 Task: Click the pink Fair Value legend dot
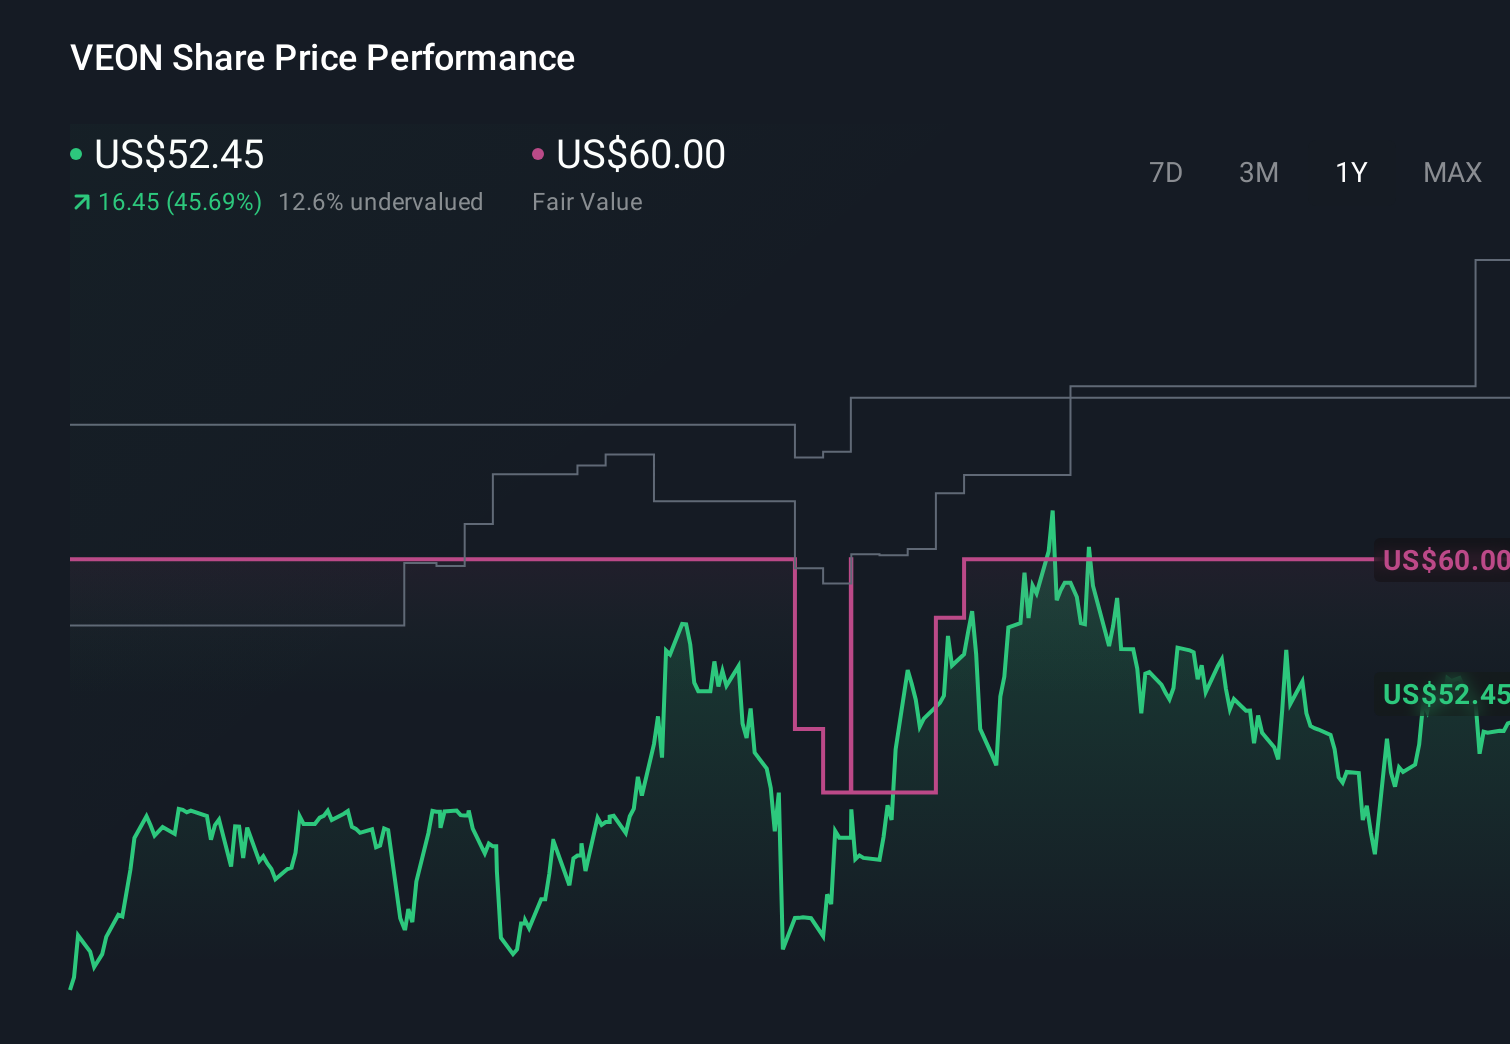539,153
